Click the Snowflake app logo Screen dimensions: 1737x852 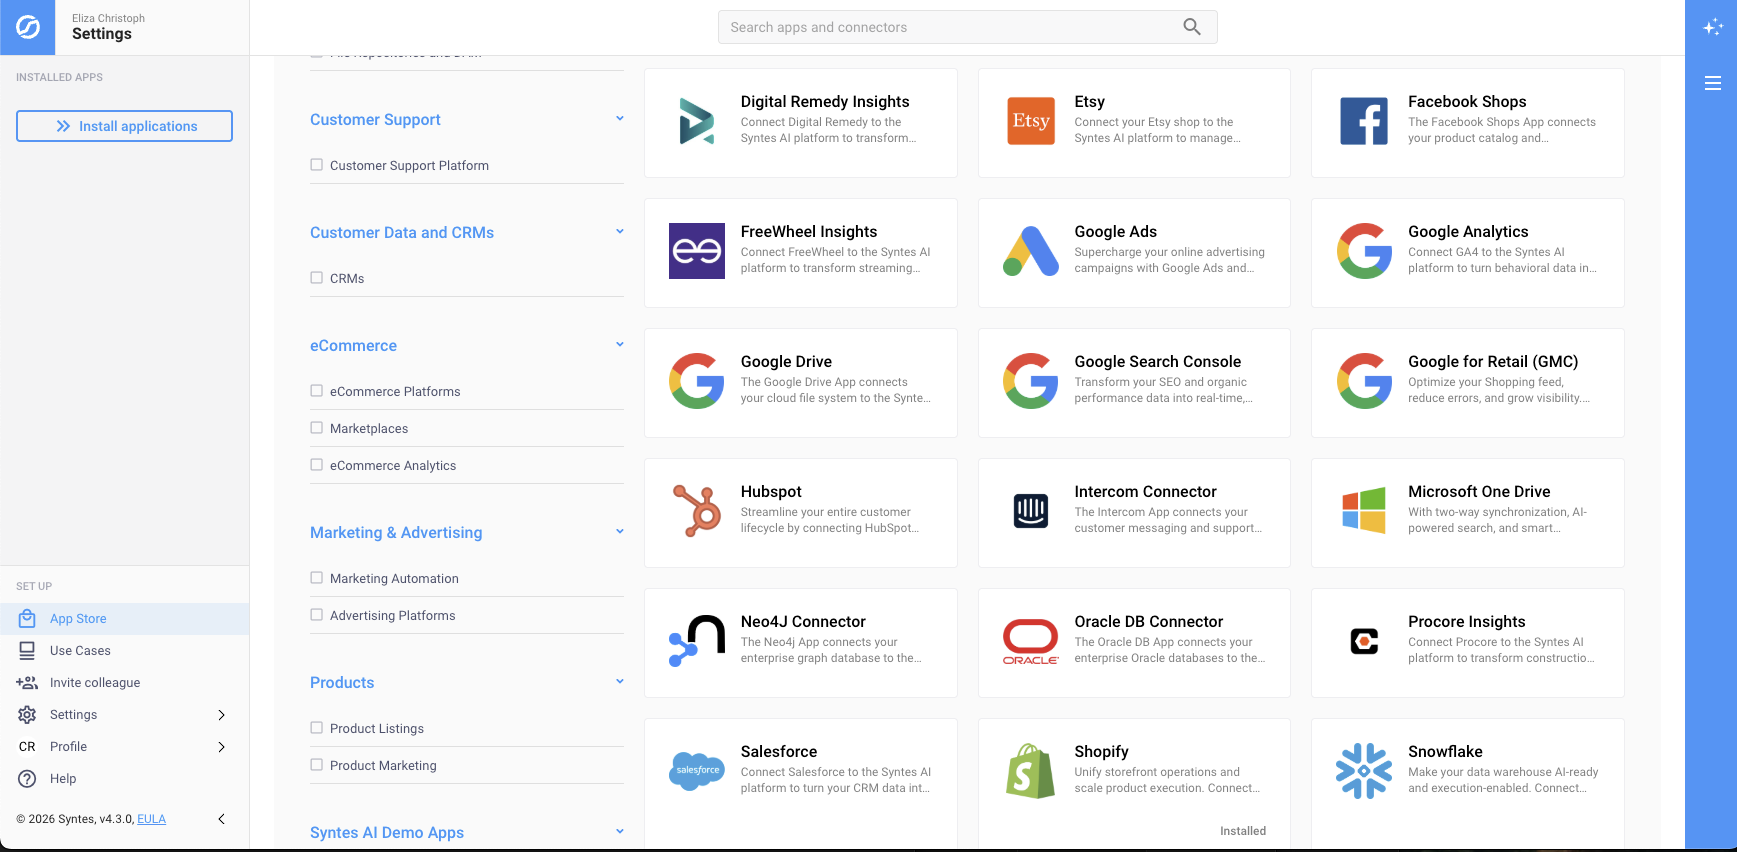1364,771
